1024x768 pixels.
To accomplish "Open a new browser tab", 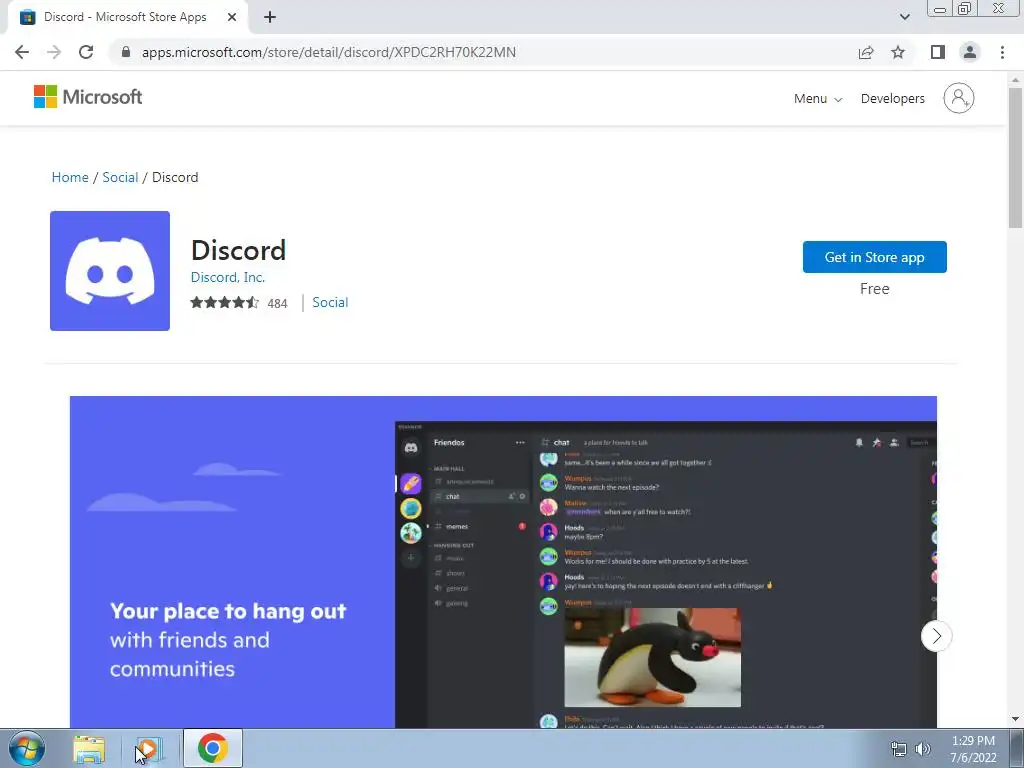I will coord(270,17).
